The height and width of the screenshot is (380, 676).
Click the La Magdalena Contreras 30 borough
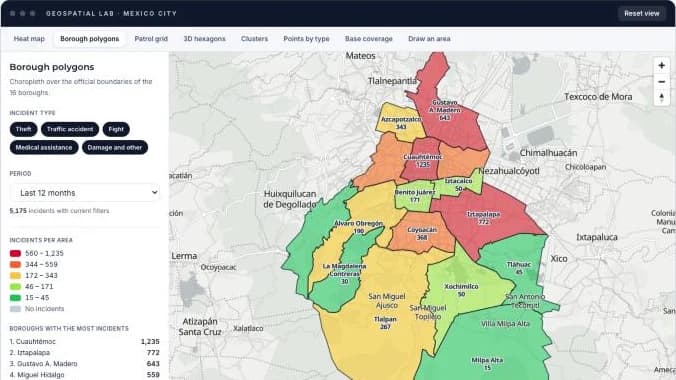(344, 273)
